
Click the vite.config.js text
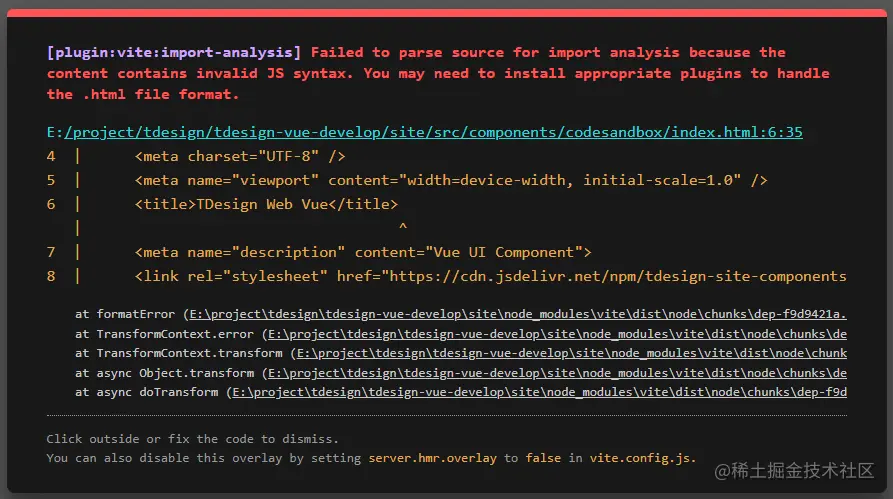coord(640,458)
